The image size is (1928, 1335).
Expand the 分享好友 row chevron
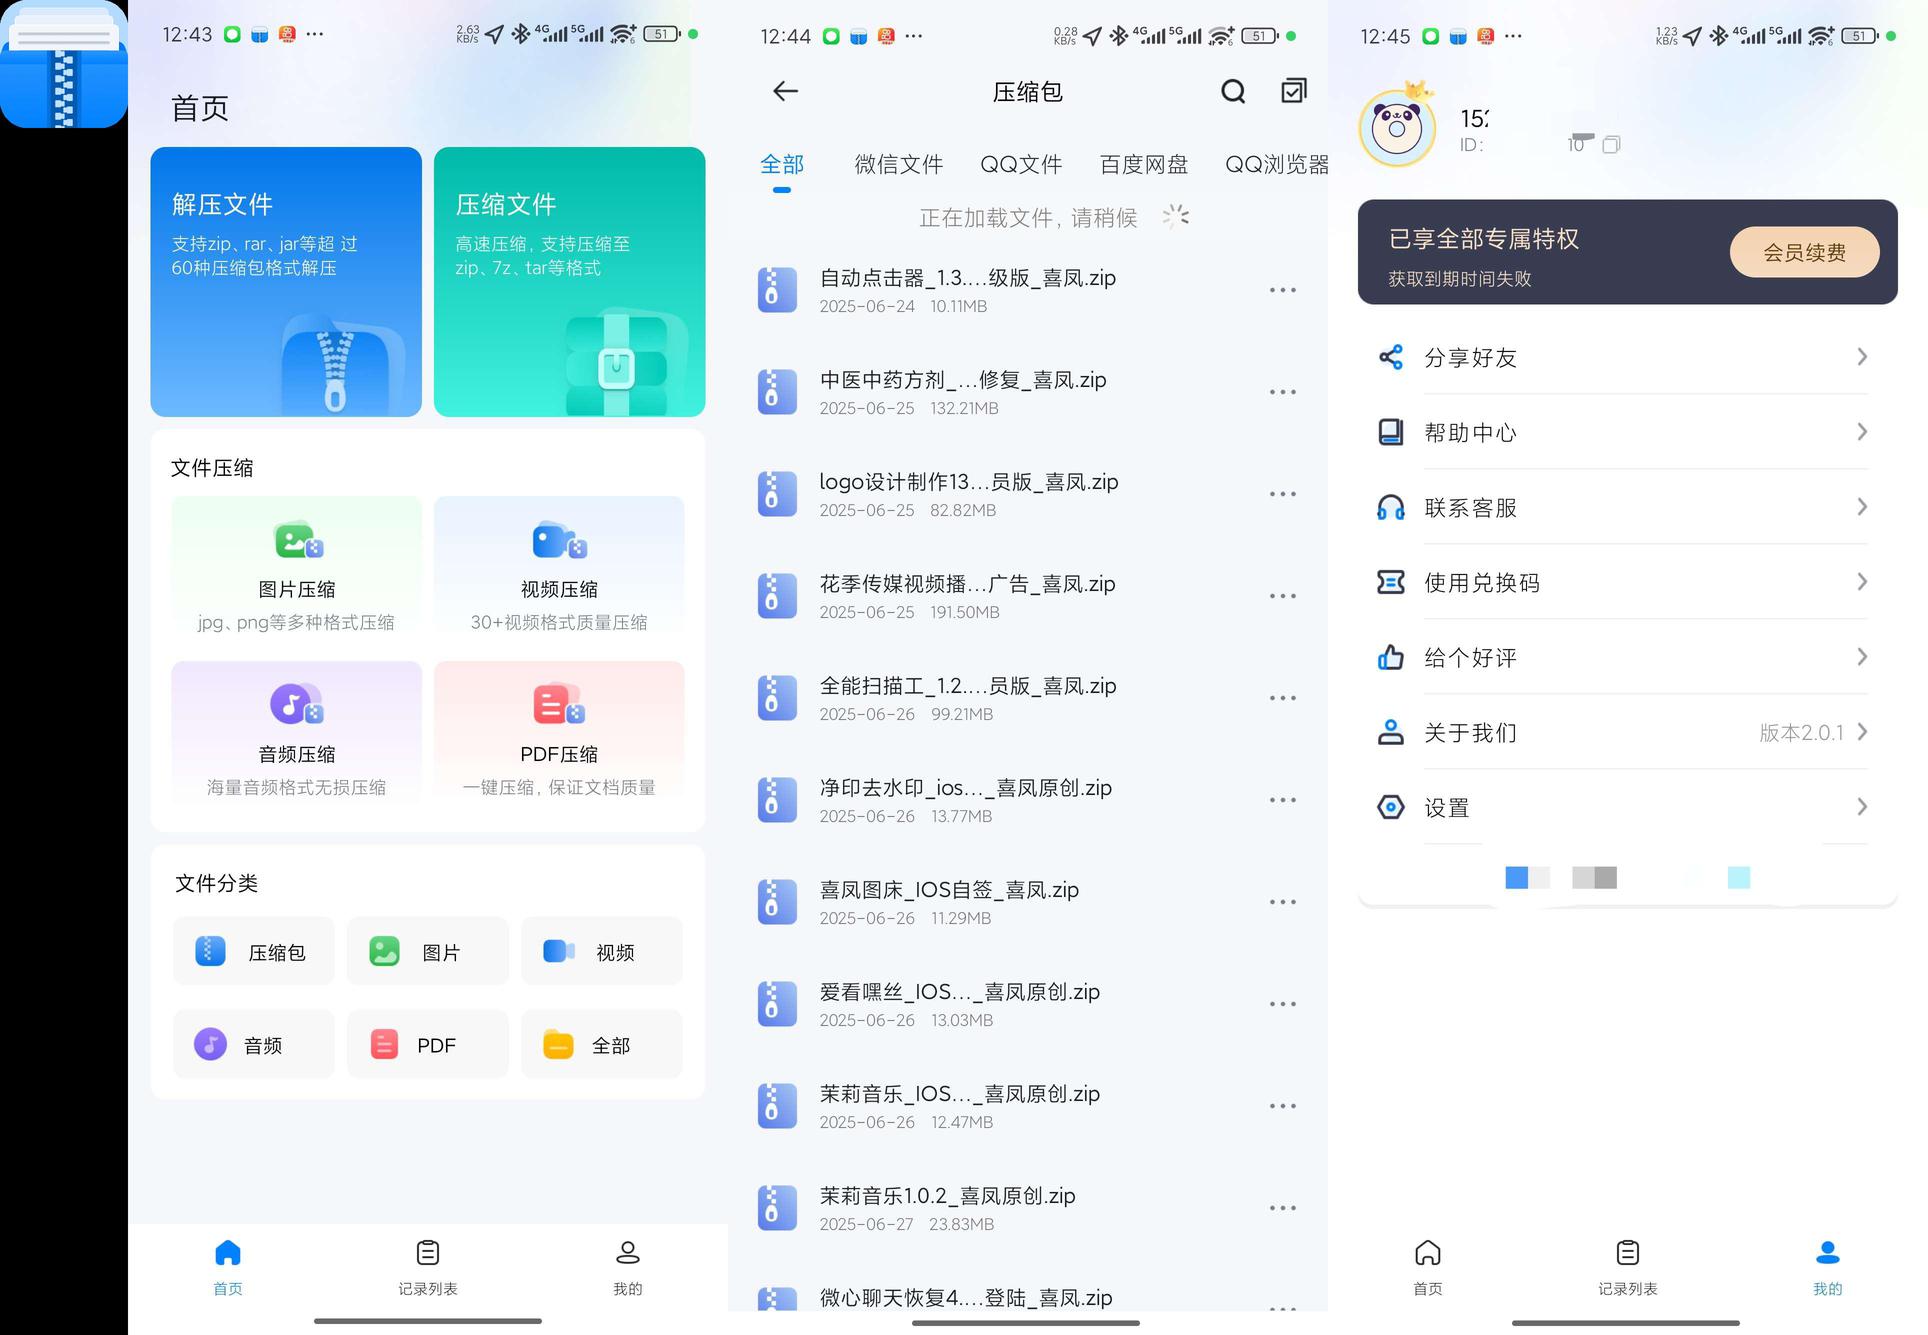coord(1861,357)
